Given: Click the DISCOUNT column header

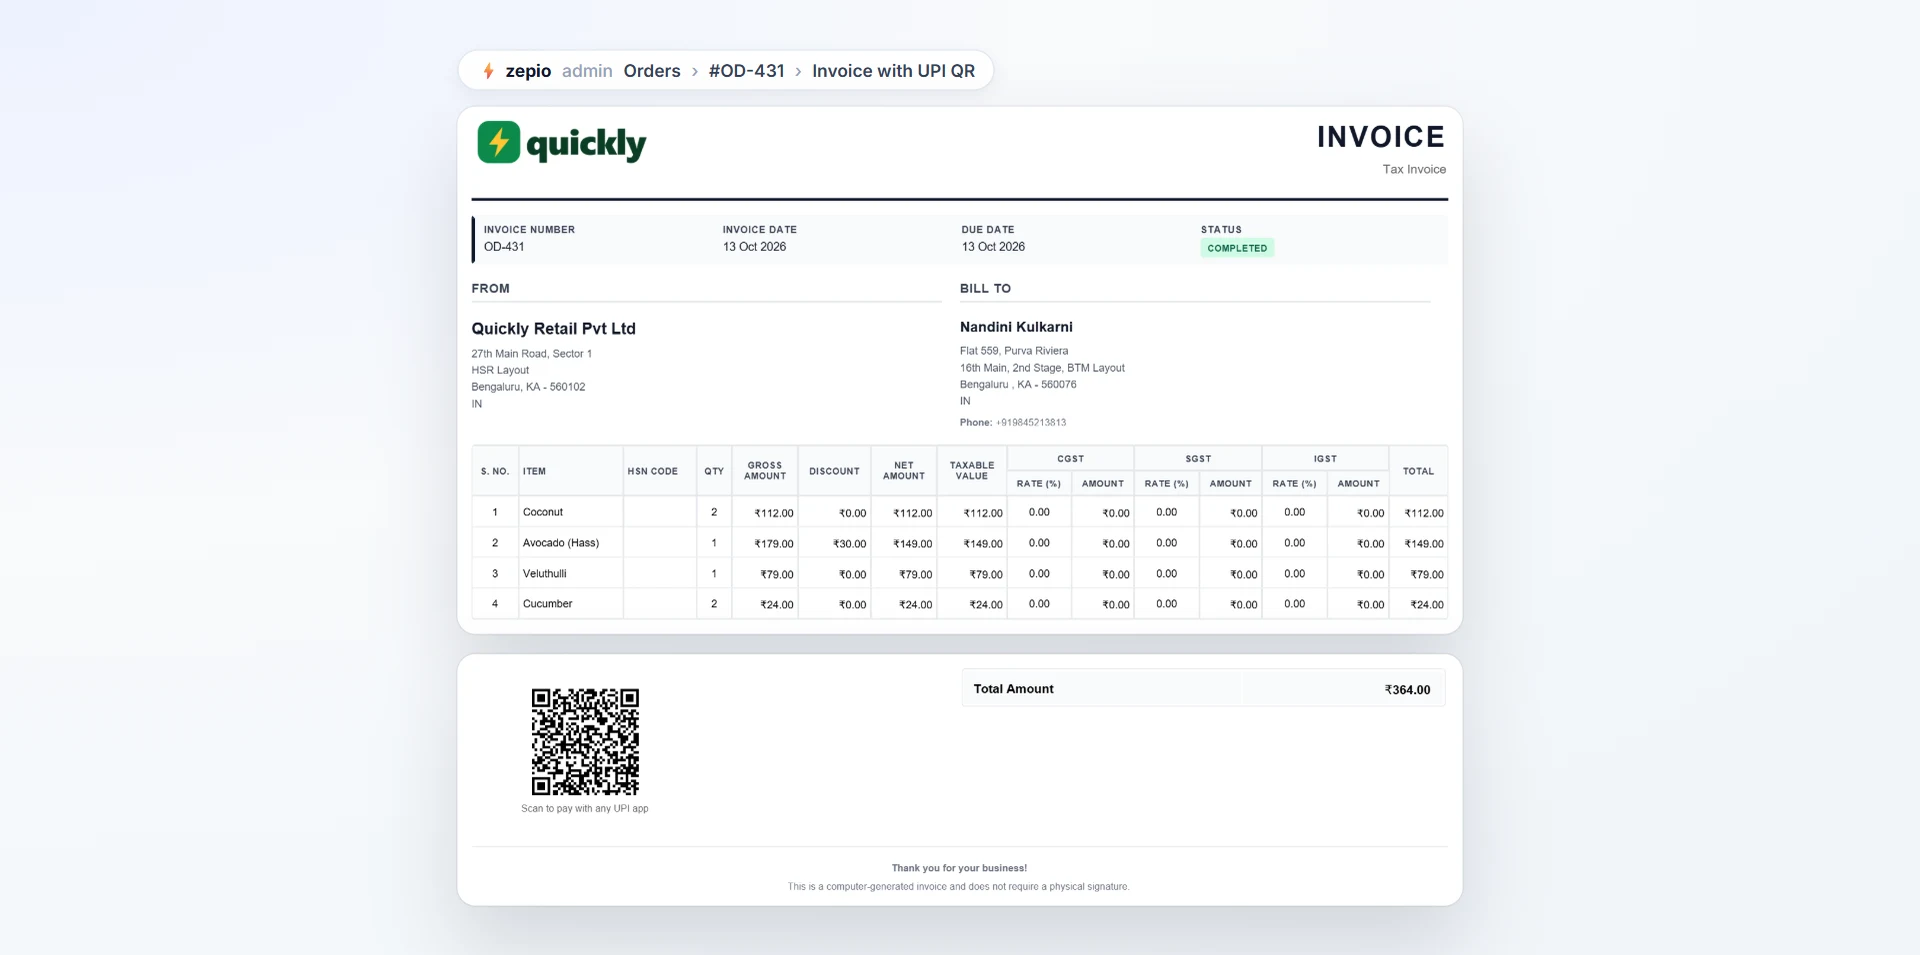Looking at the screenshot, I should tap(835, 471).
